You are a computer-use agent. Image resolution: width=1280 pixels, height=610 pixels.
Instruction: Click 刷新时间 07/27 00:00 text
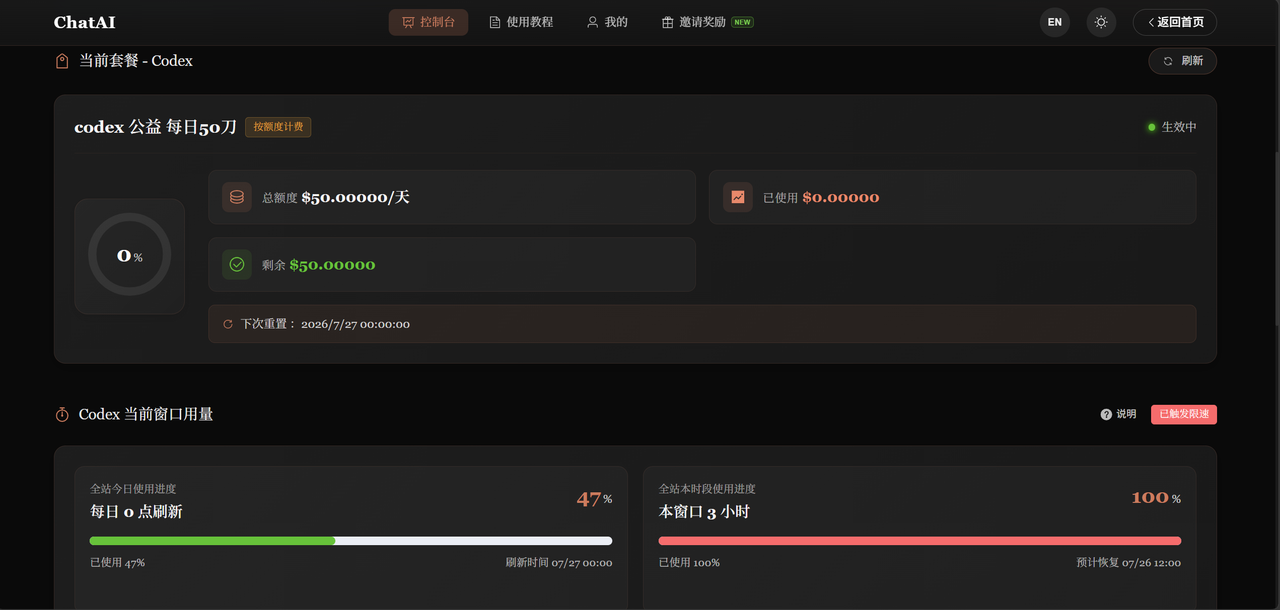click(x=559, y=563)
